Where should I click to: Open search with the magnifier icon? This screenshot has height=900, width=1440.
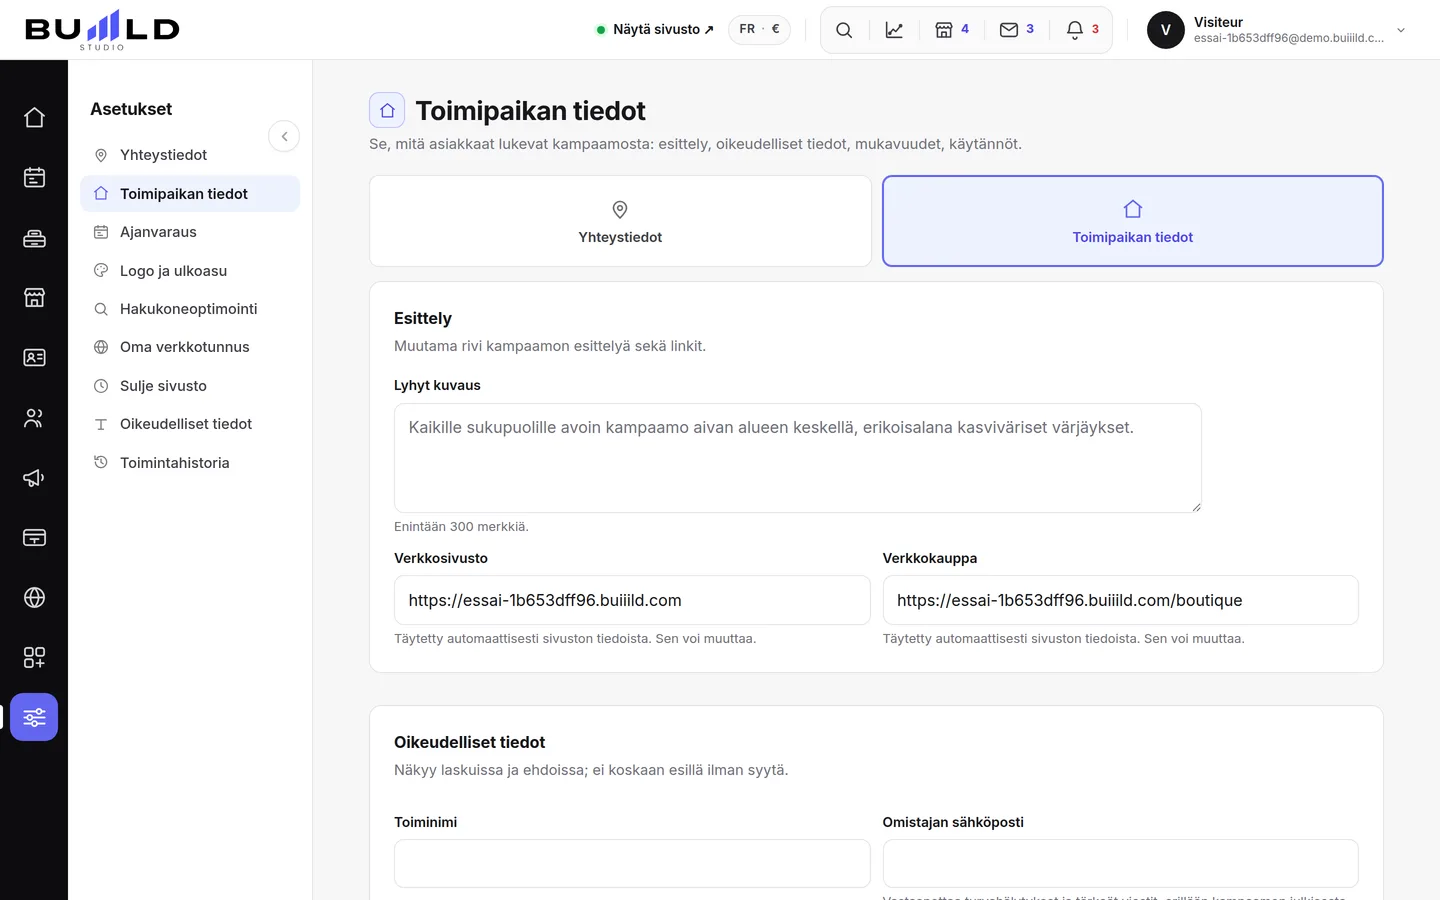click(844, 30)
